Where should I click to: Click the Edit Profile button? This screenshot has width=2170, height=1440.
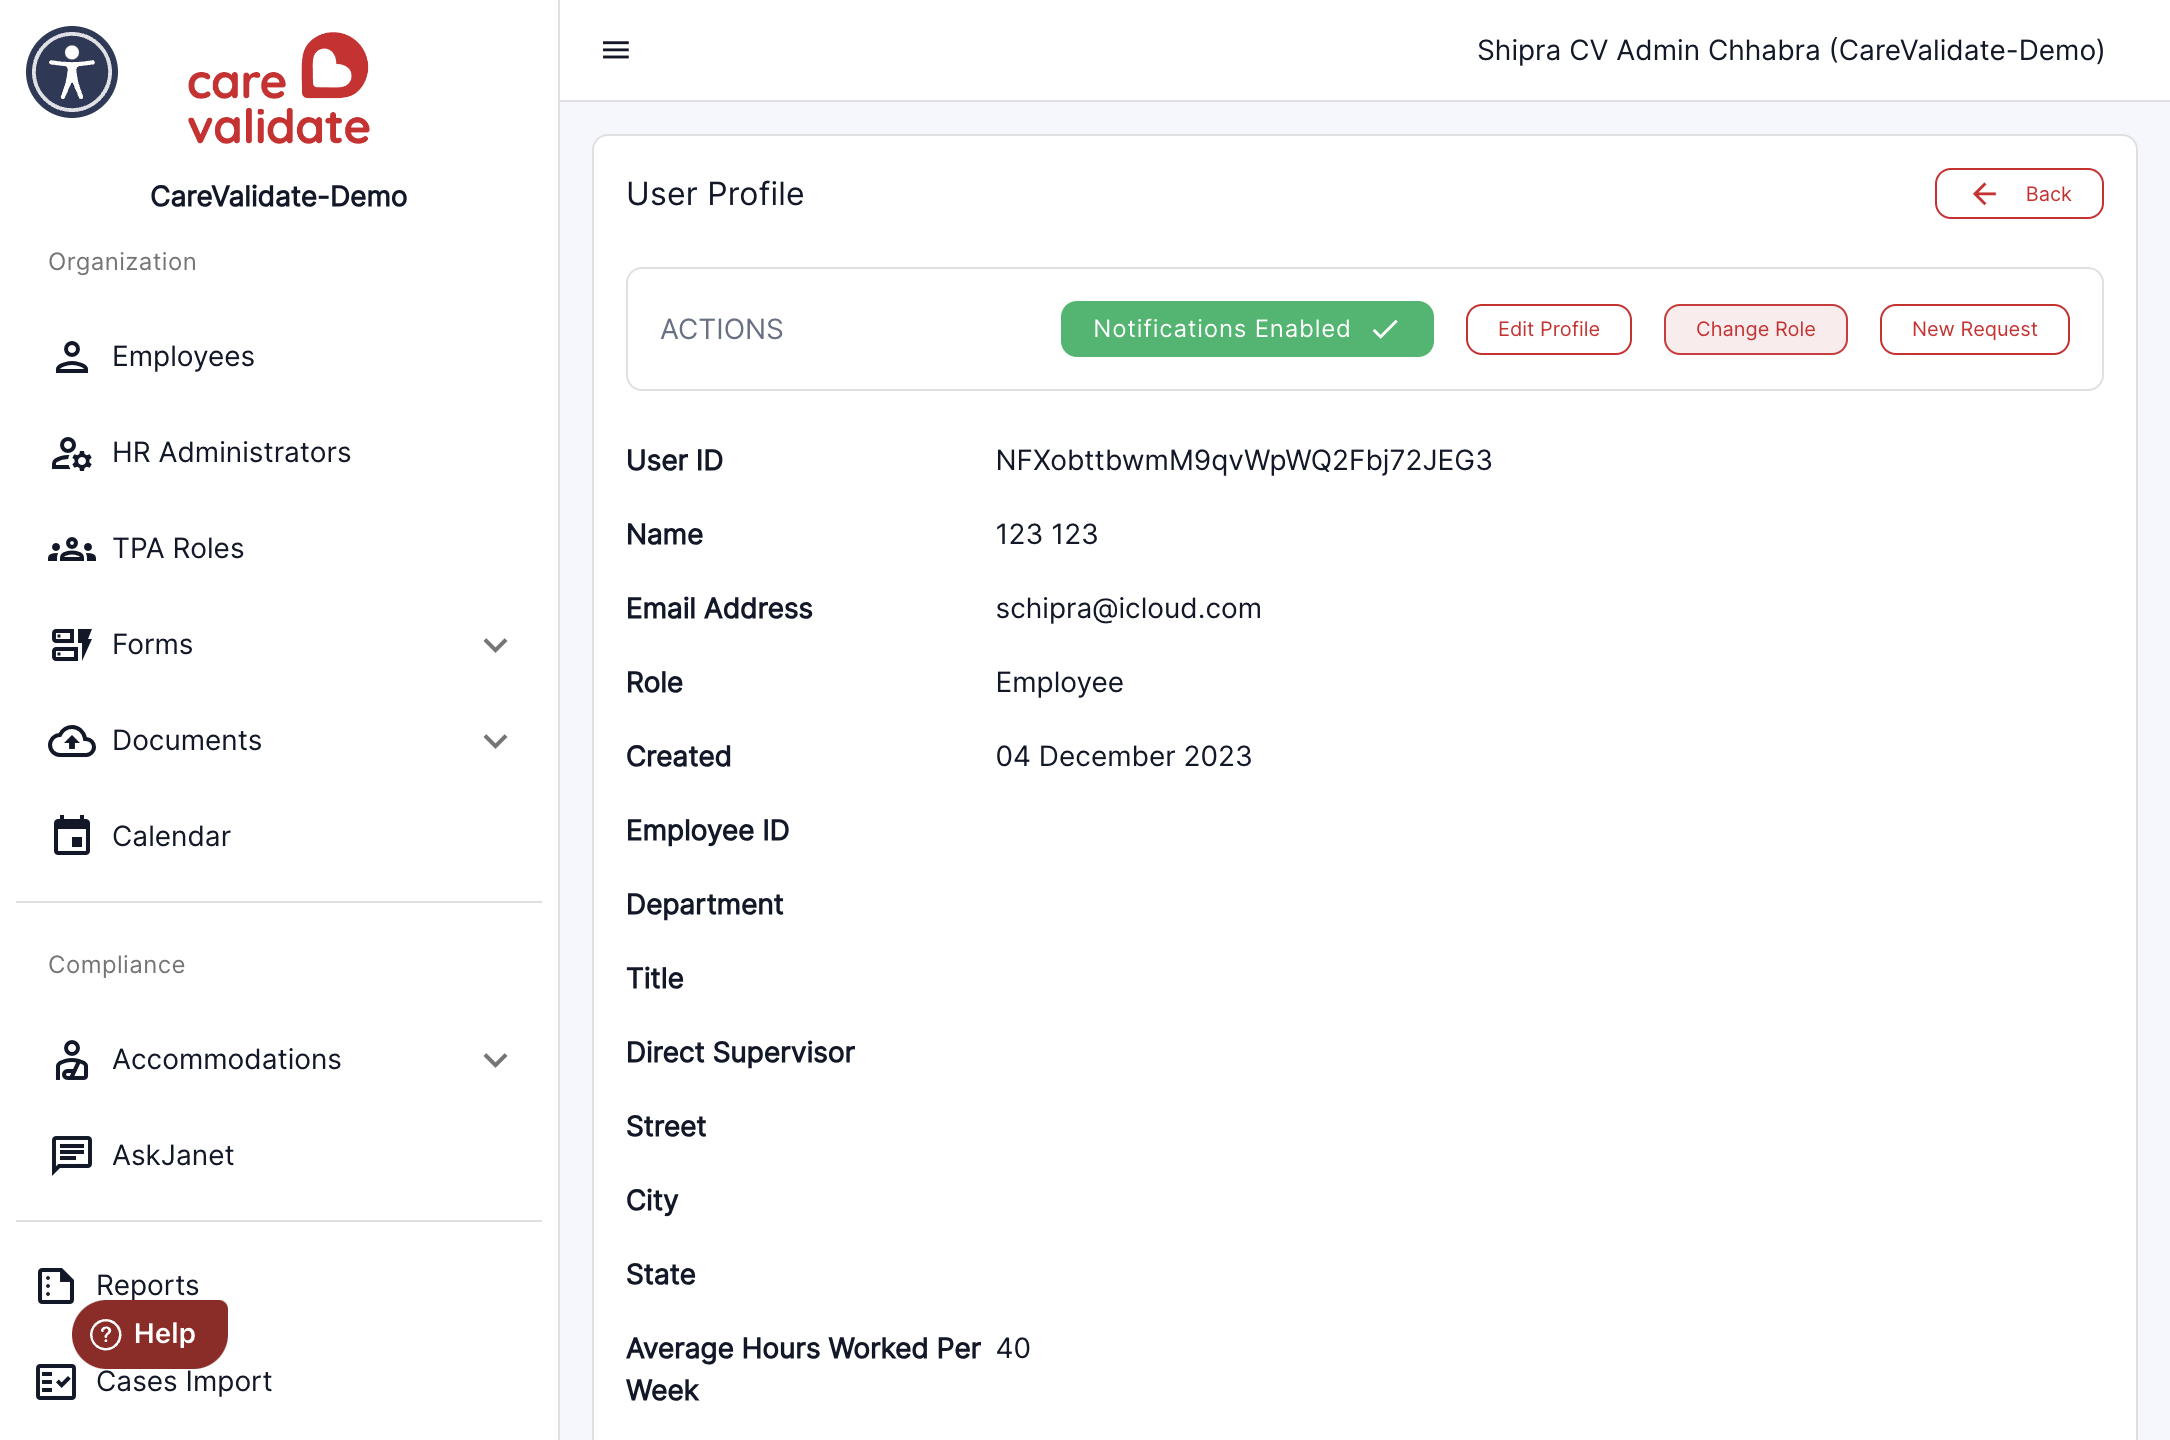pos(1549,329)
